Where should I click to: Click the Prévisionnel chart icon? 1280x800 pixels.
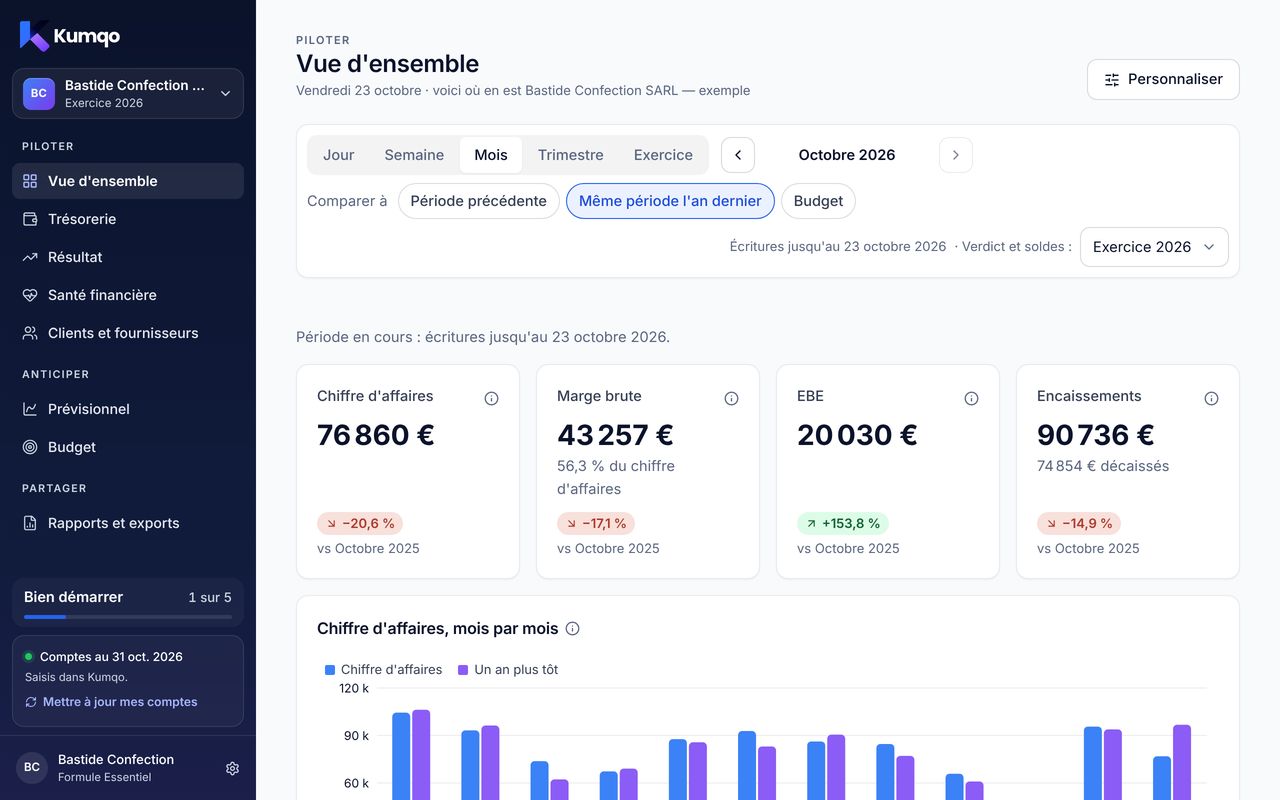click(x=30, y=409)
